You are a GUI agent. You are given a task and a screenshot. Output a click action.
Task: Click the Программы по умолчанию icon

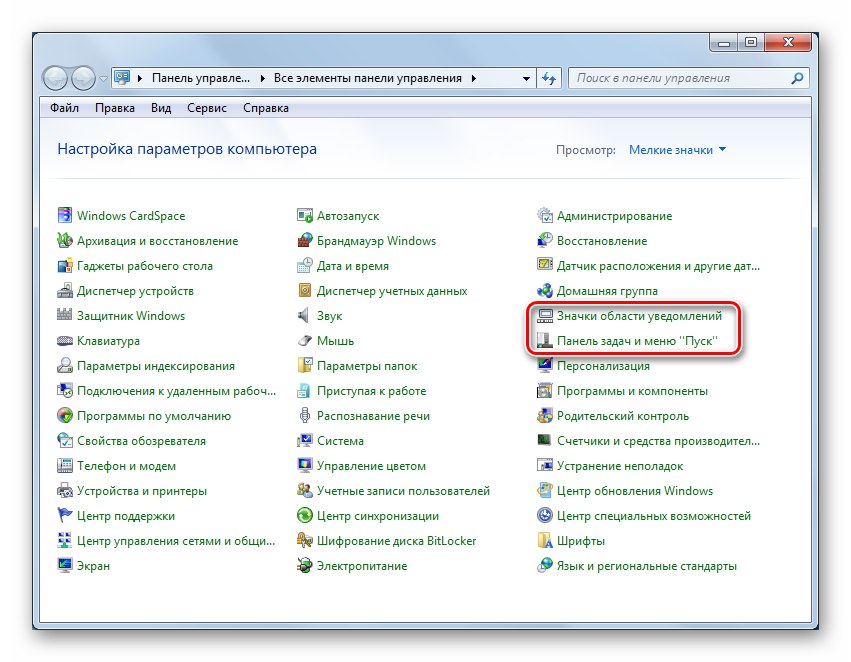click(x=65, y=416)
